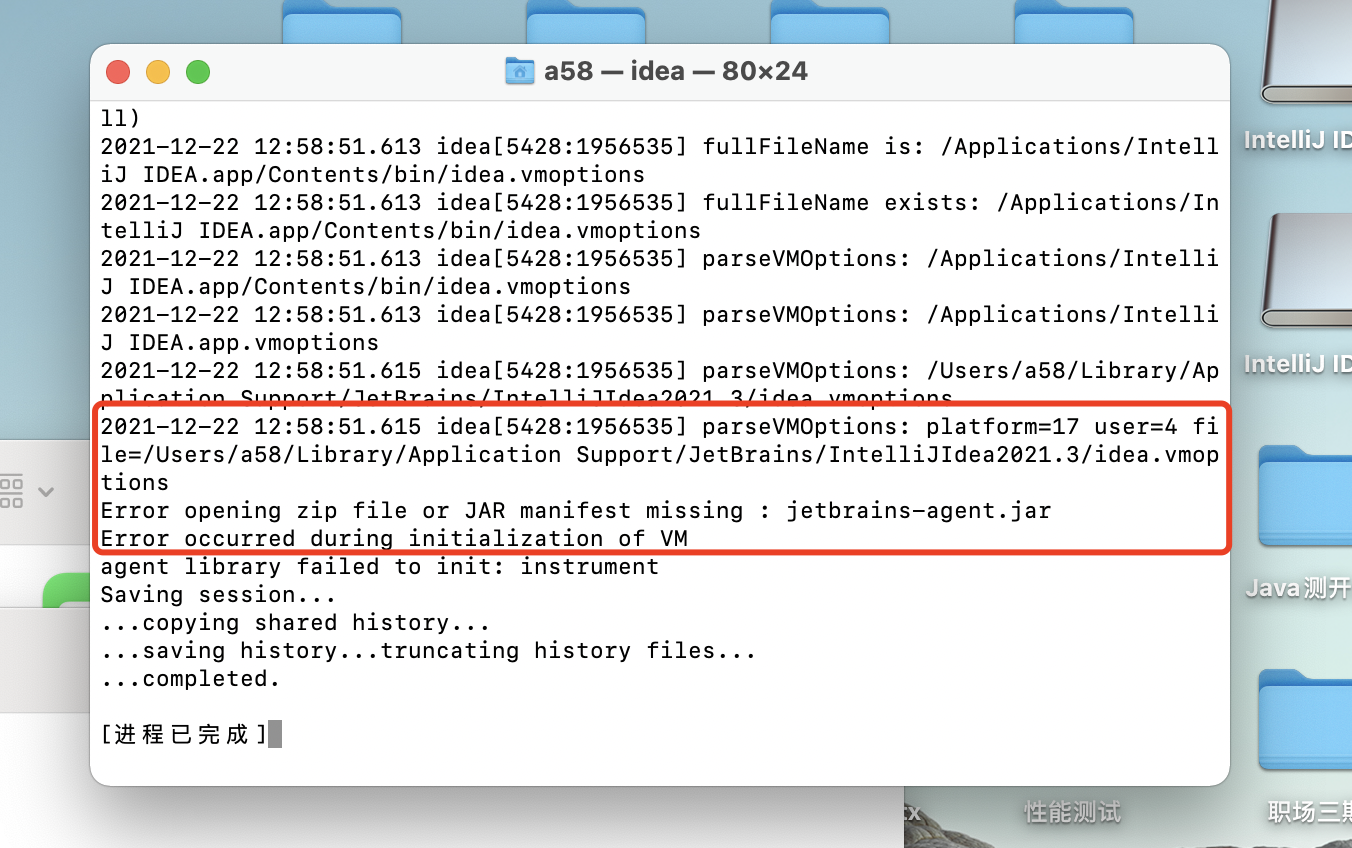Viewport: 1352px width, 848px height.
Task: Click the line starting 'telliJ IDEA.app/Contents/bin'
Action: 401,230
